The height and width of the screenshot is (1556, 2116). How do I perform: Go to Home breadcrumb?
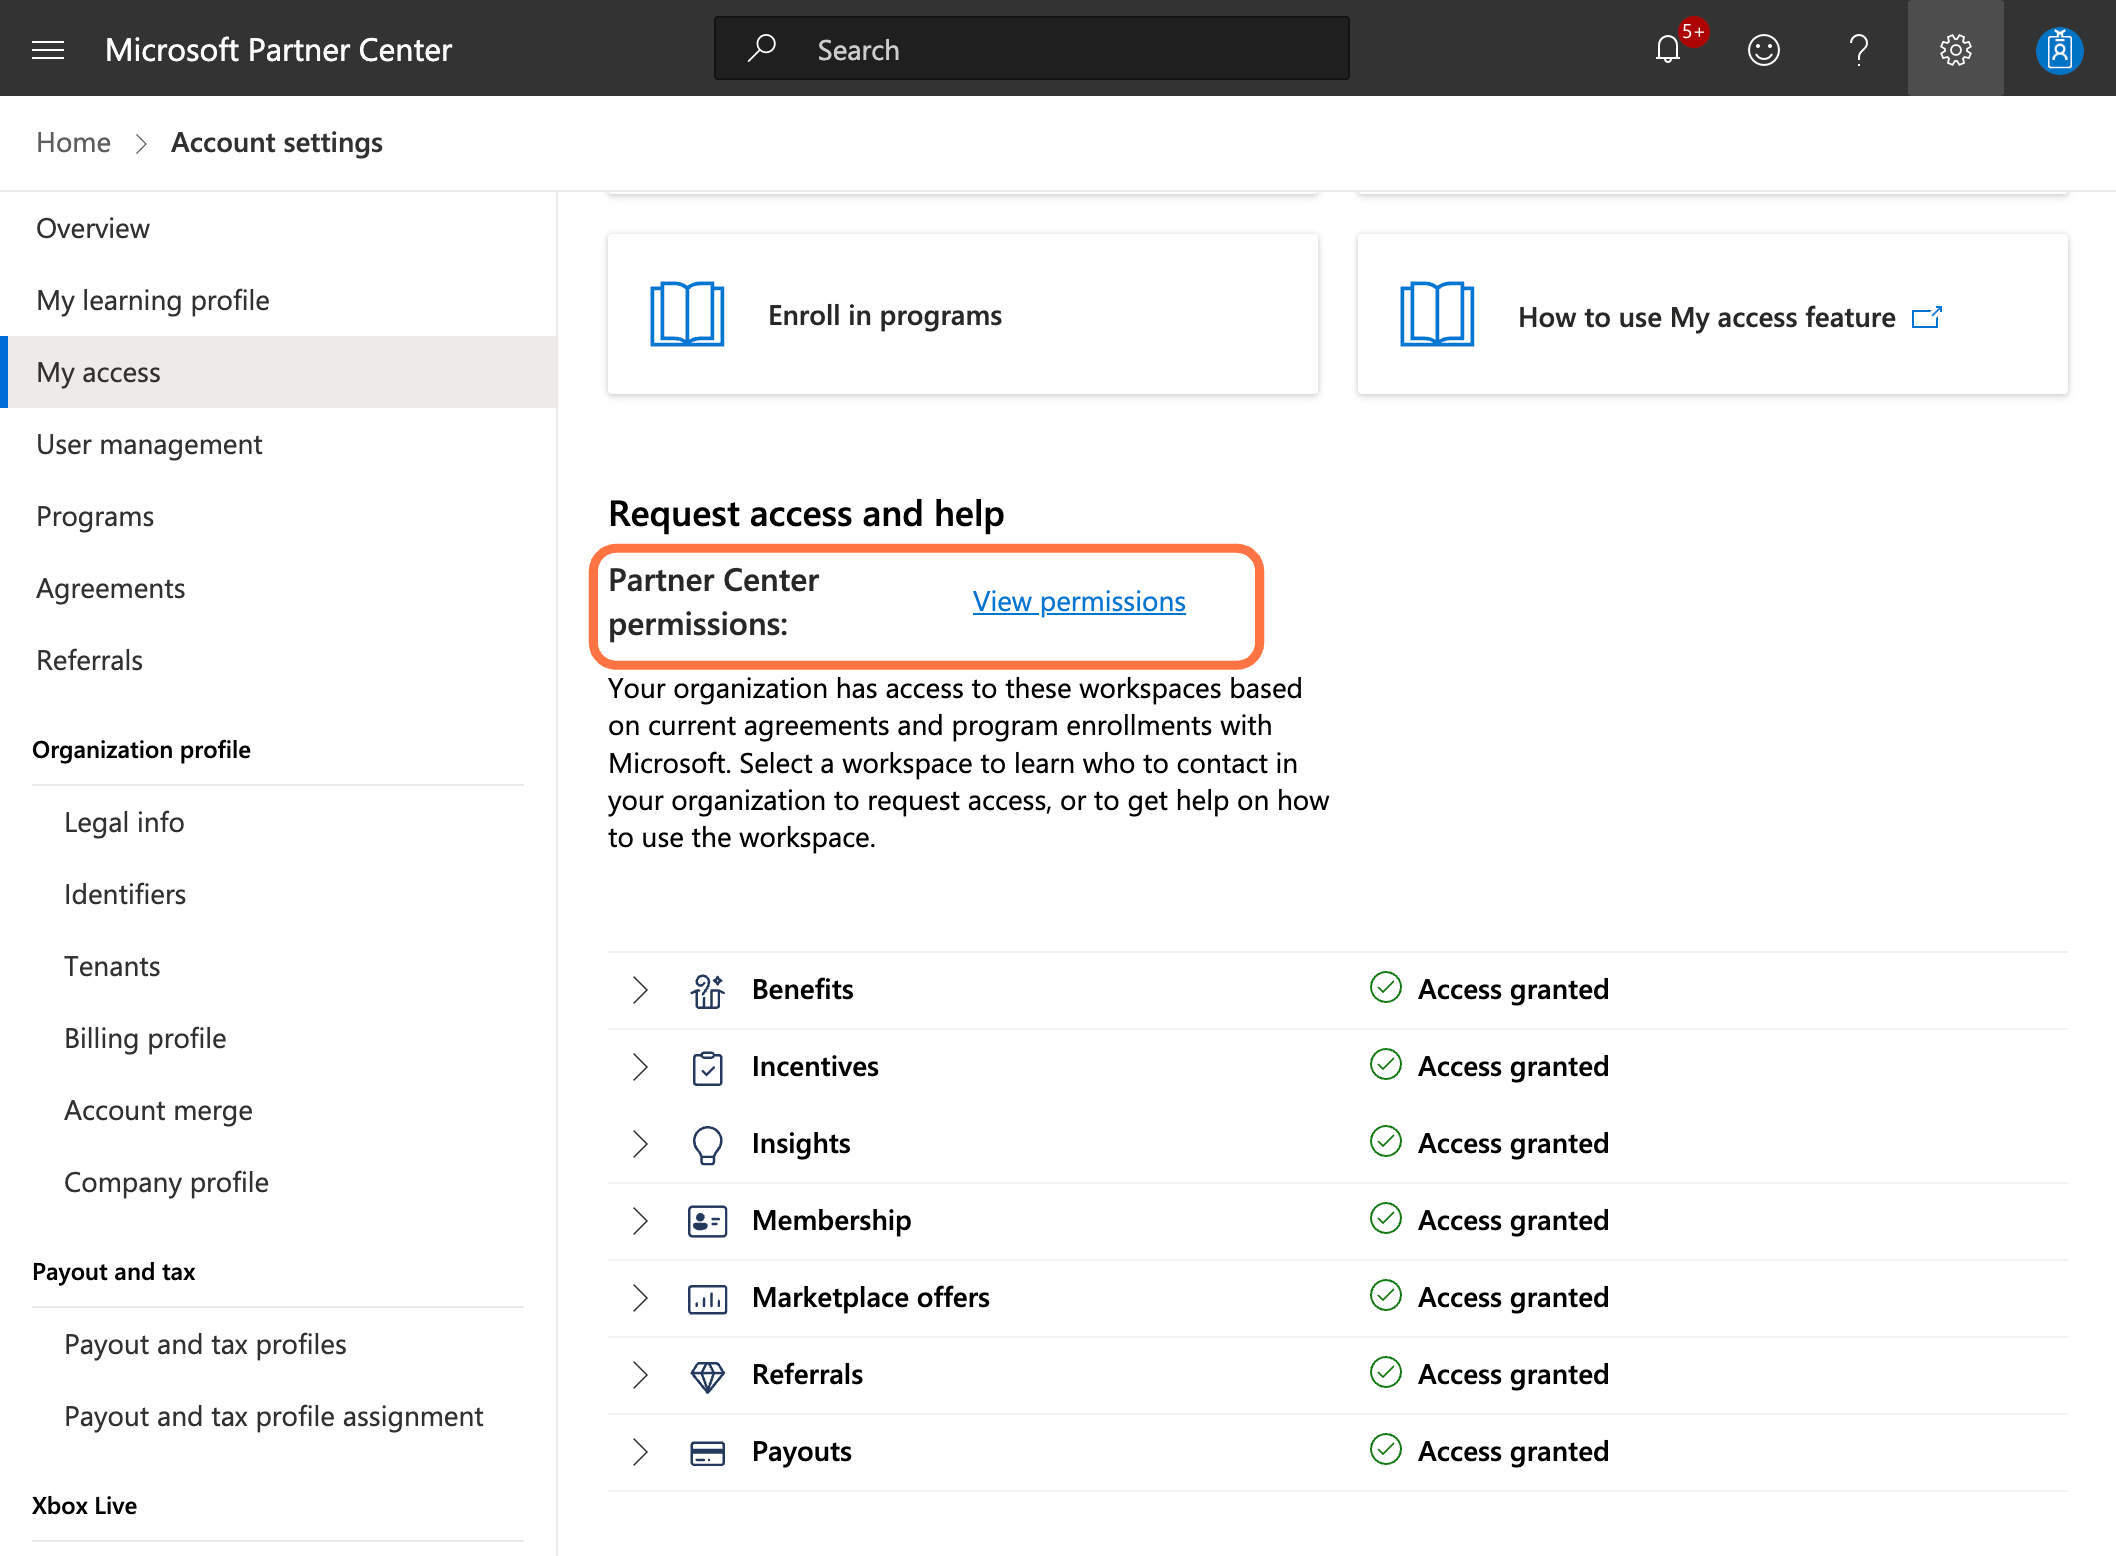pyautogui.click(x=73, y=142)
